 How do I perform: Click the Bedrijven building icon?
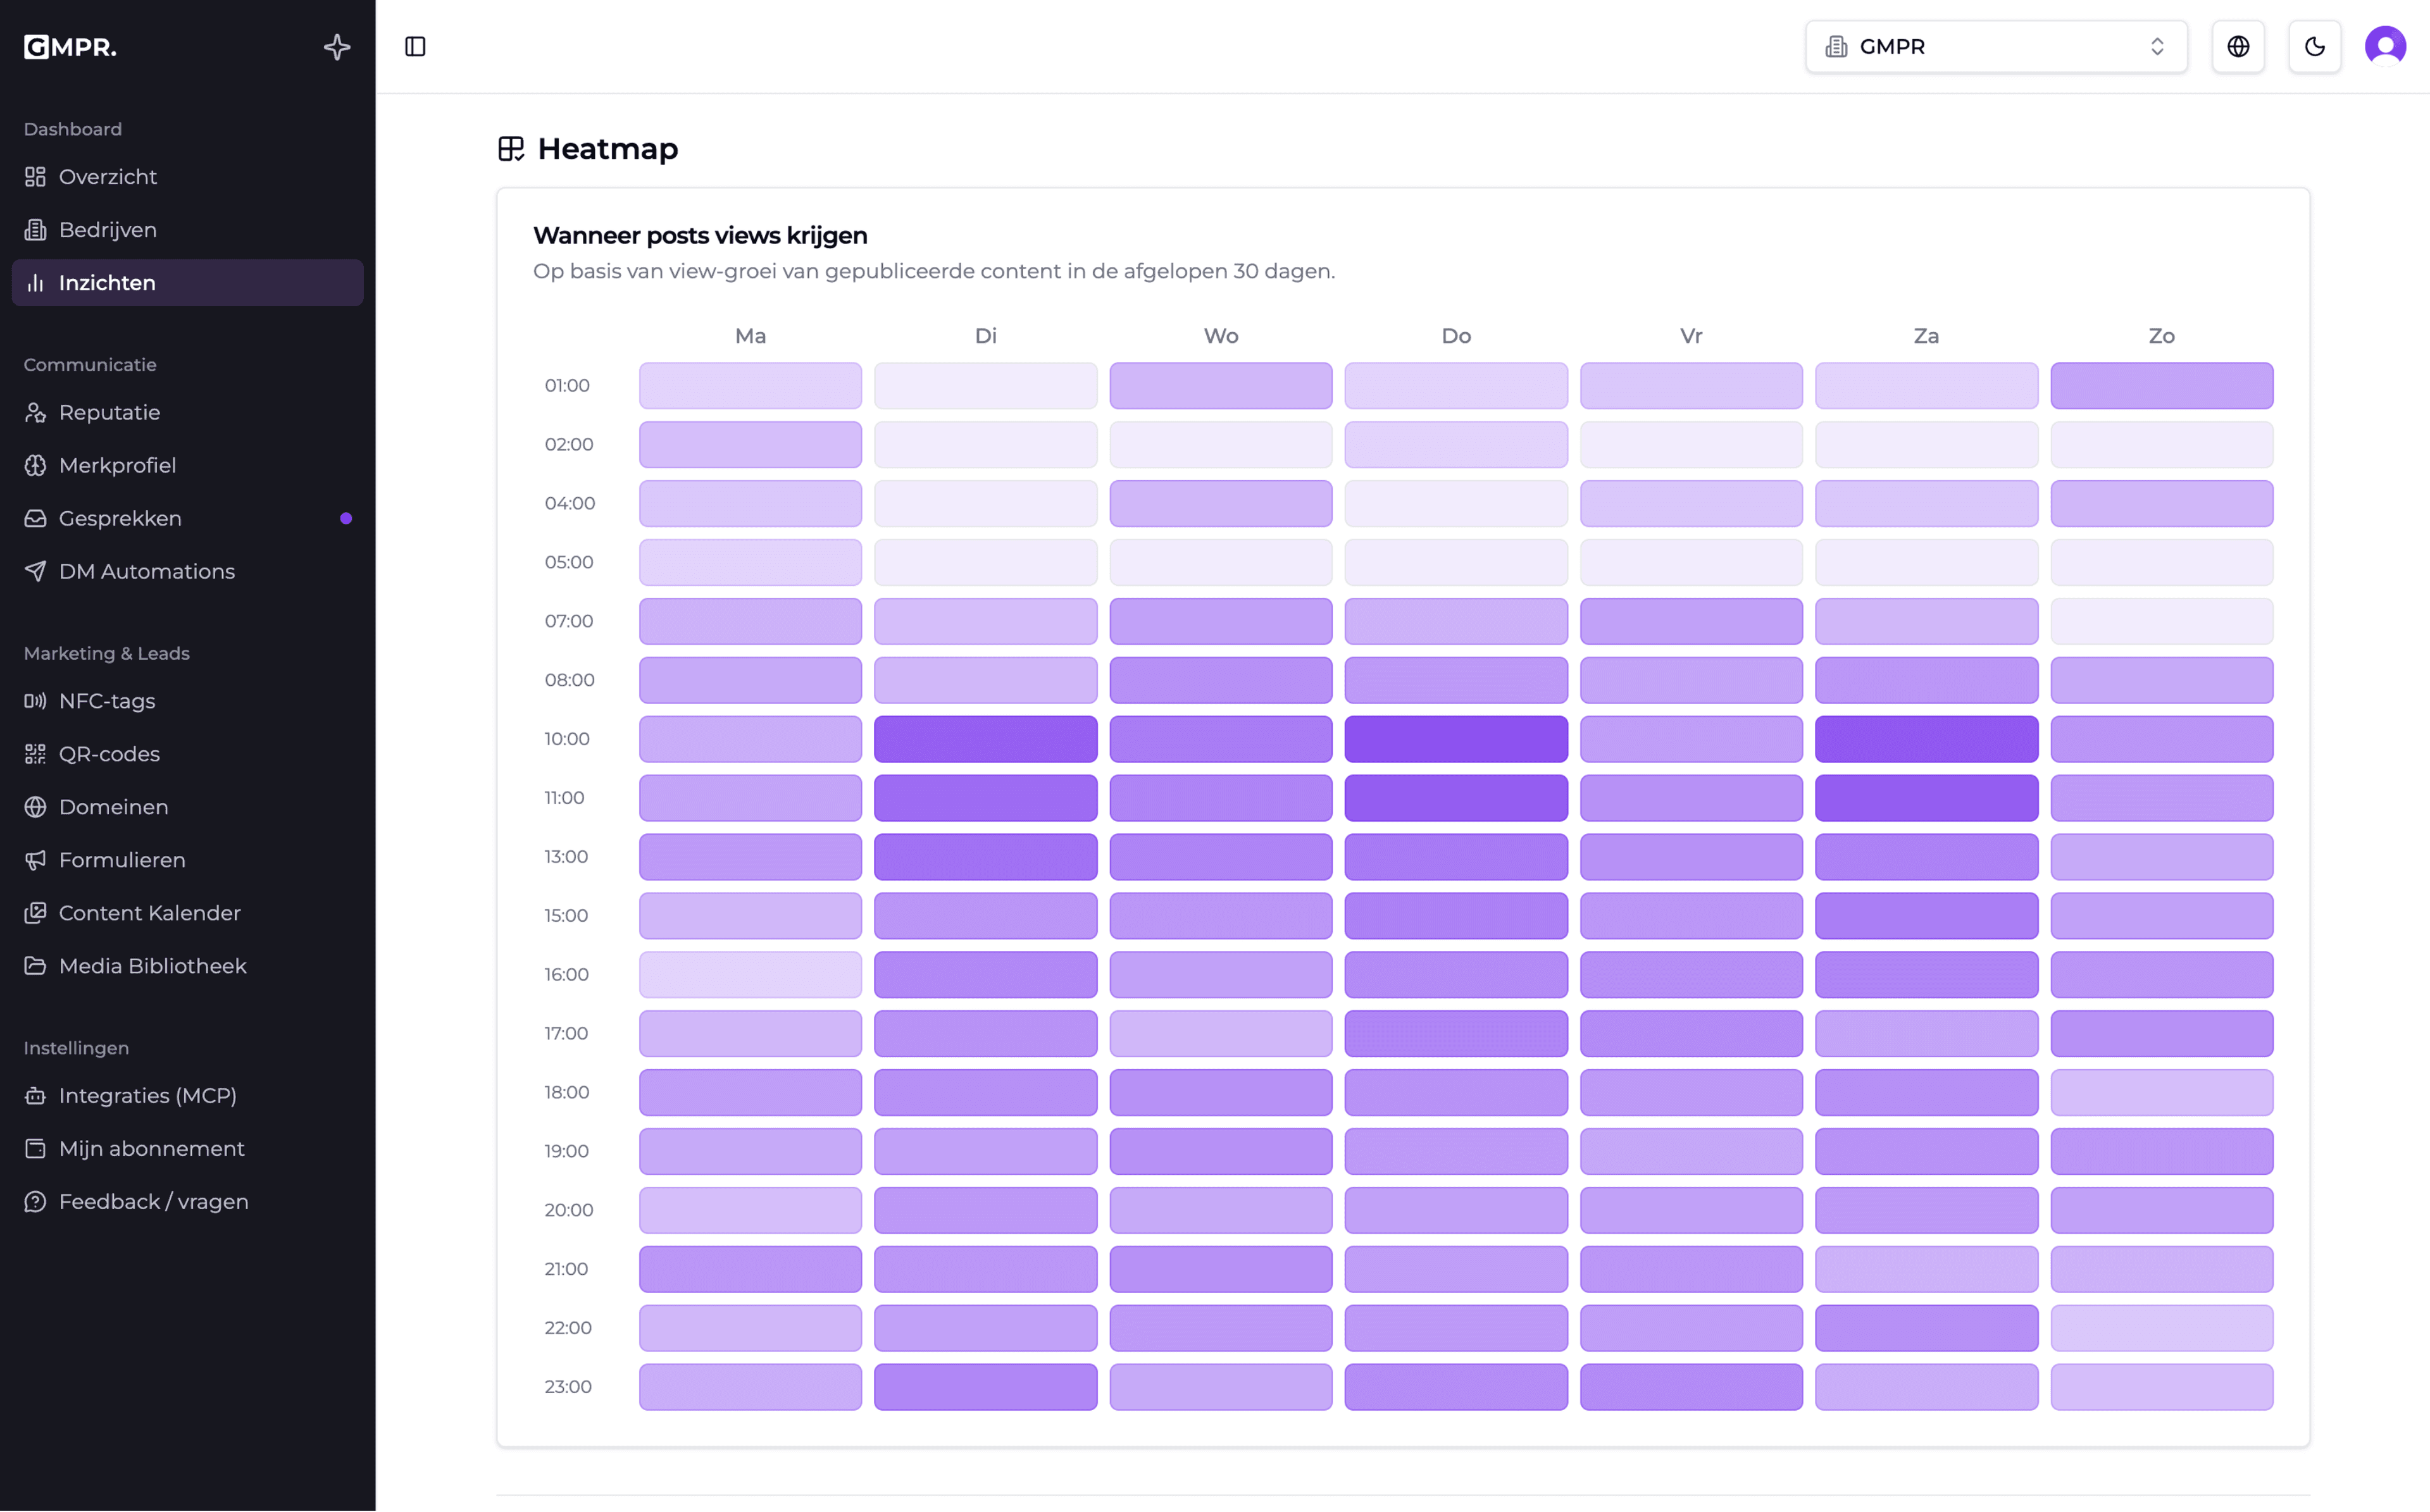point(36,230)
